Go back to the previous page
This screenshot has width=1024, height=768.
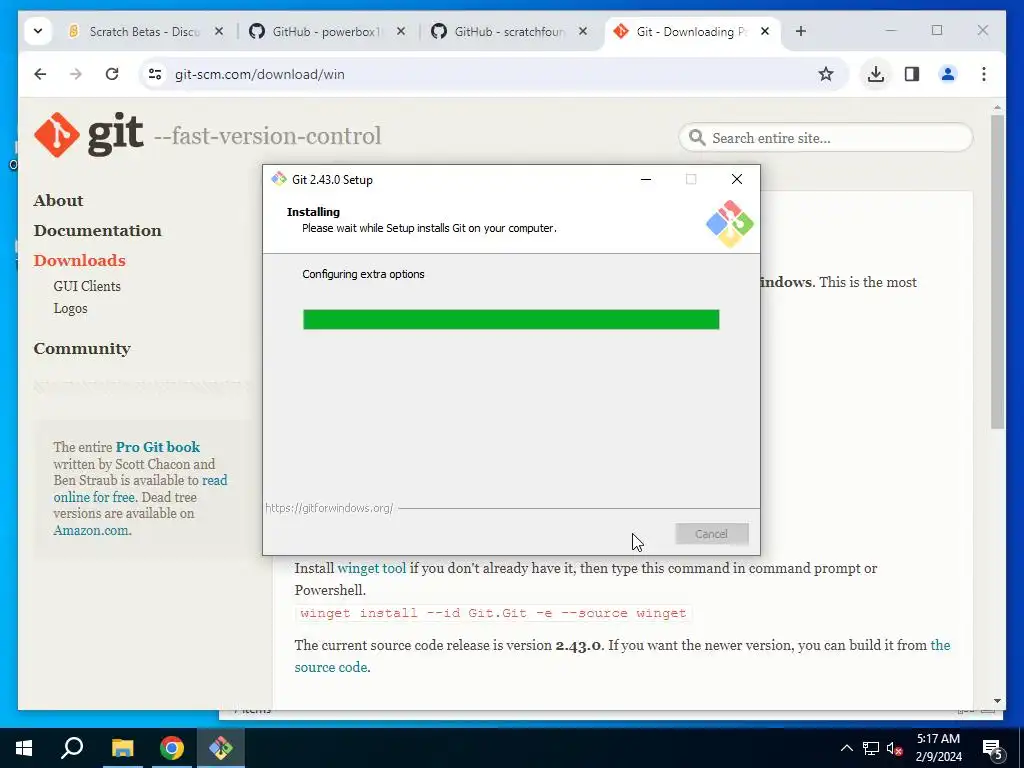coord(40,74)
